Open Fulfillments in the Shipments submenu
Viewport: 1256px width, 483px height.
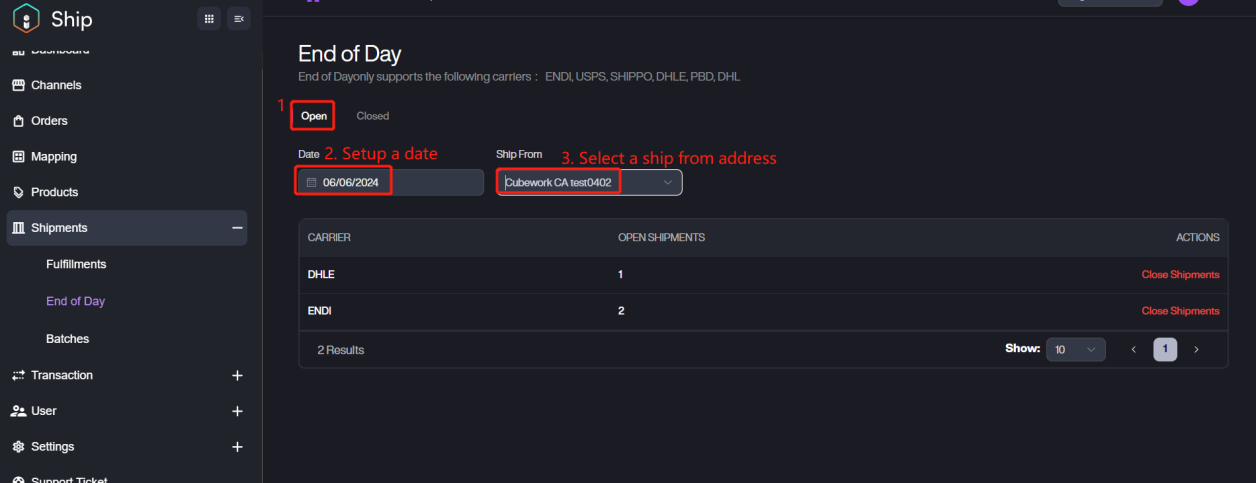click(x=76, y=264)
